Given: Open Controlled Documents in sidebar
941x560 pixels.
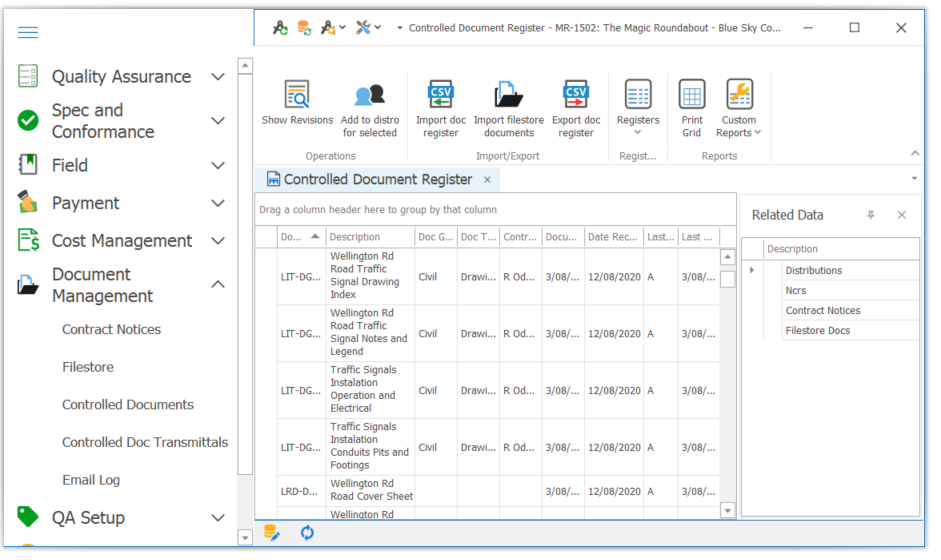Looking at the screenshot, I should pos(128,405).
